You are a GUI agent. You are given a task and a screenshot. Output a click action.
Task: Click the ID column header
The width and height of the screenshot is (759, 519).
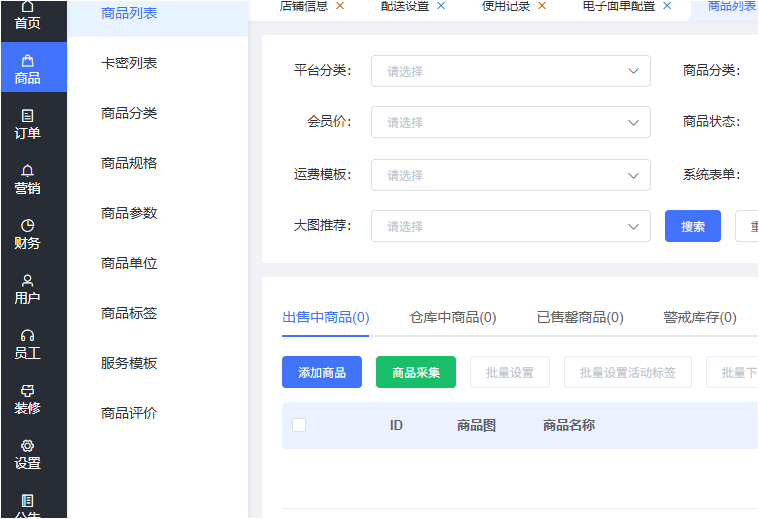pyautogui.click(x=396, y=426)
